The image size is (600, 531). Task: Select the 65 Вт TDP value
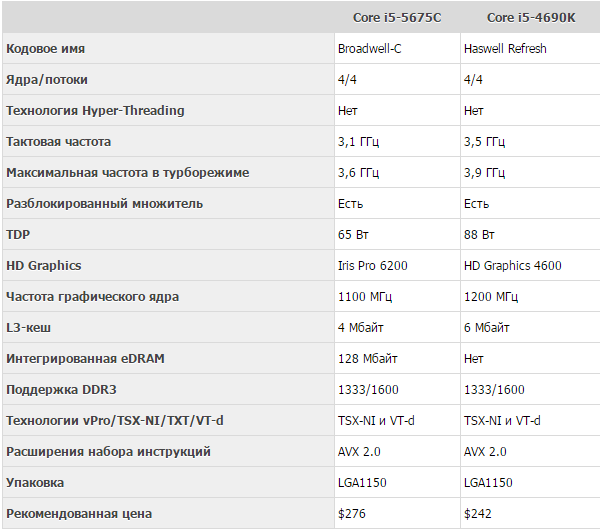point(355,235)
